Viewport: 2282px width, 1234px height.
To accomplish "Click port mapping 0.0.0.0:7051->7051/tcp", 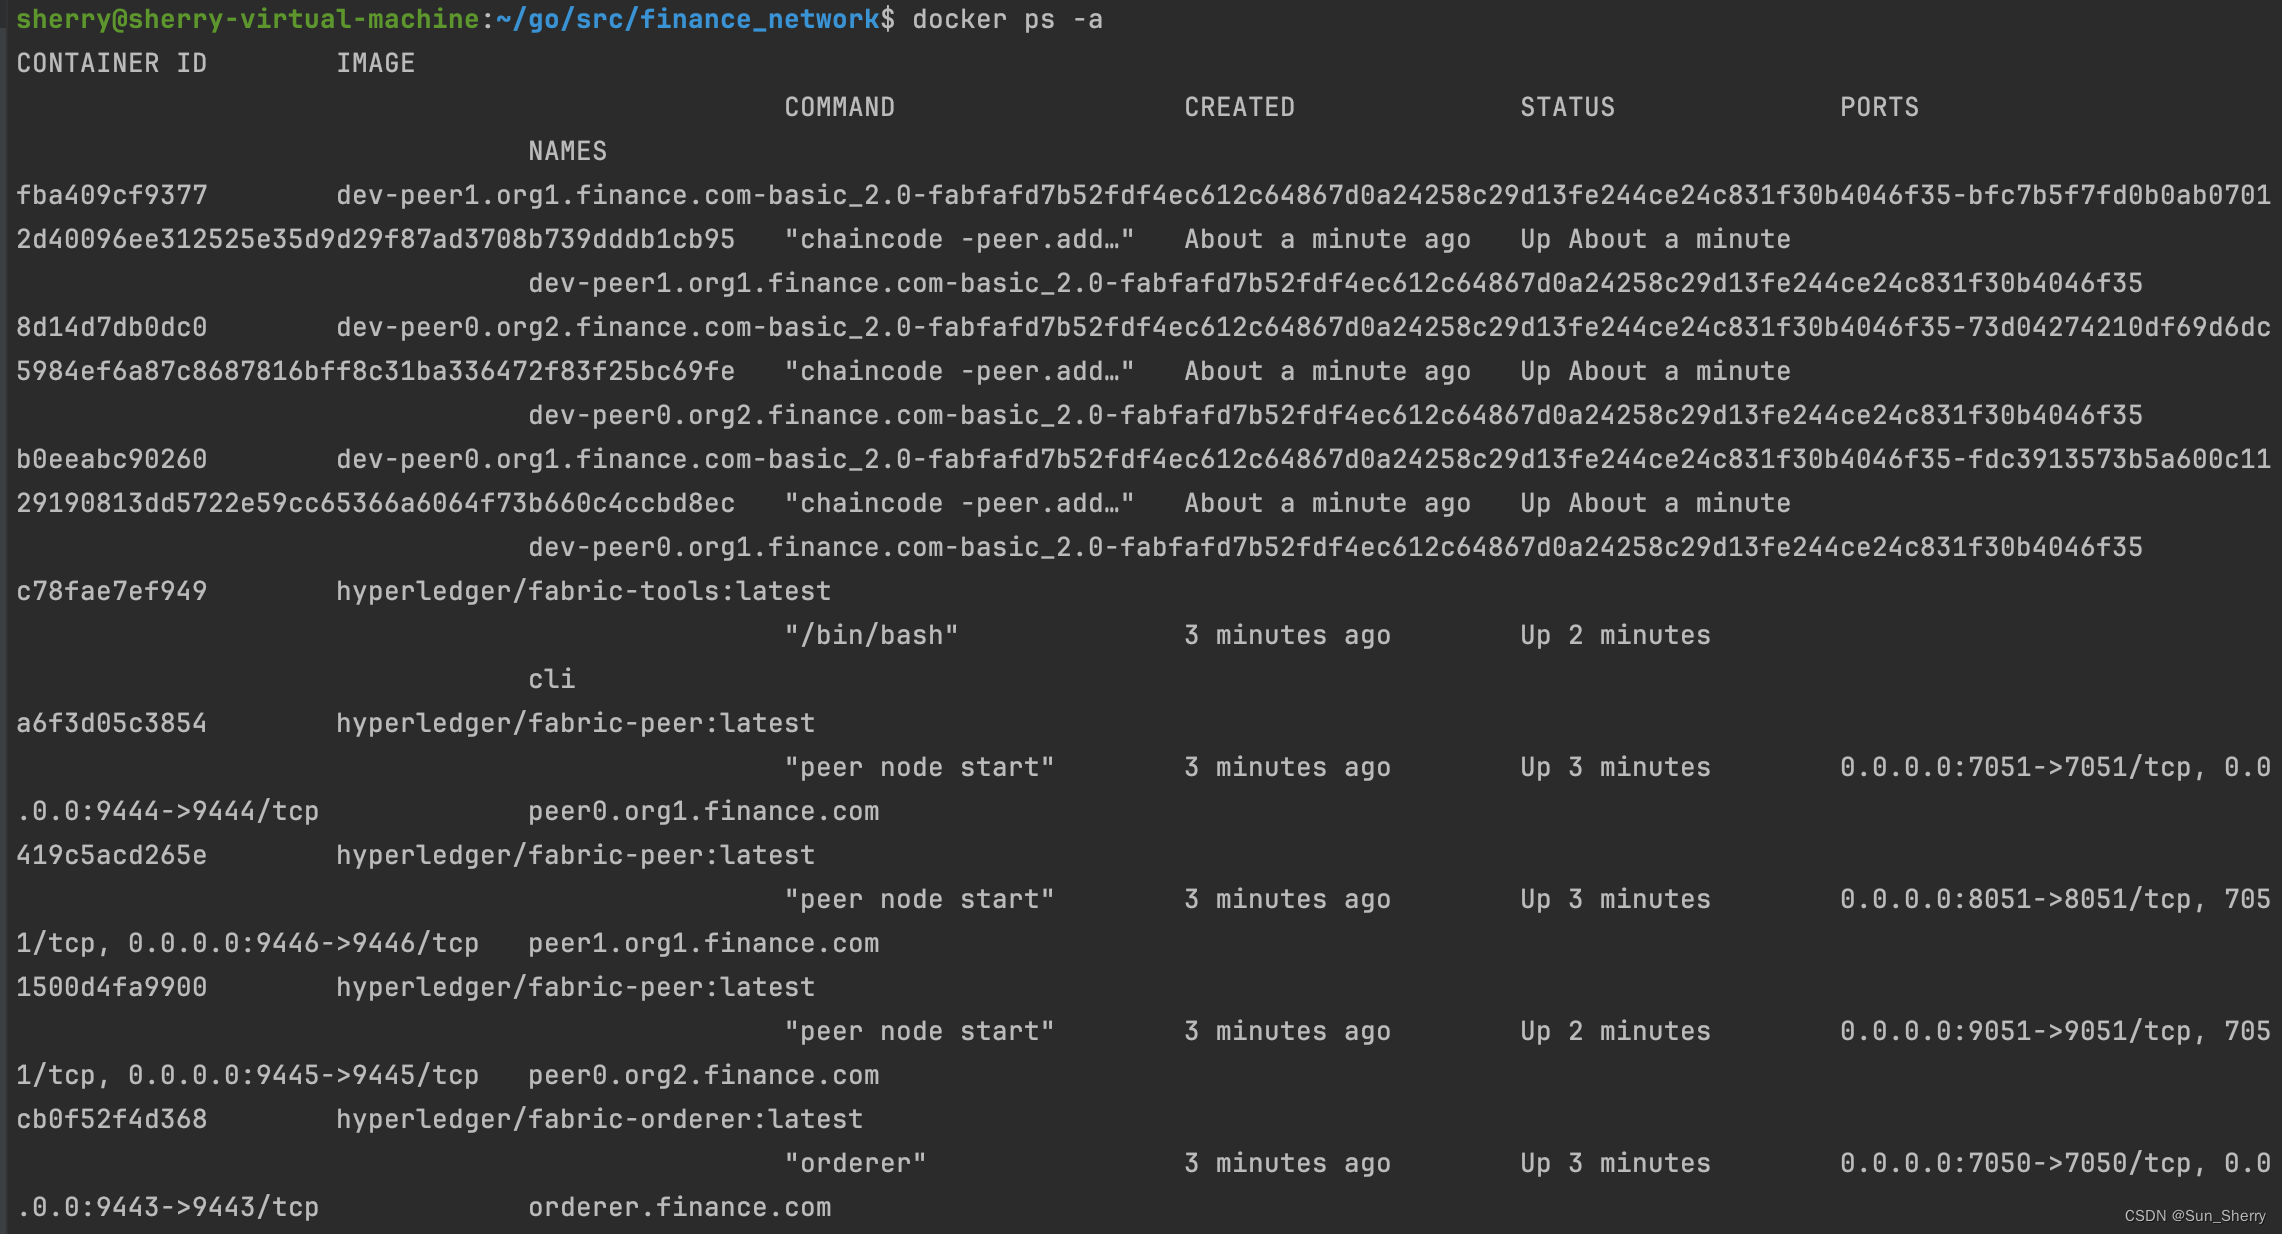I will point(2016,768).
